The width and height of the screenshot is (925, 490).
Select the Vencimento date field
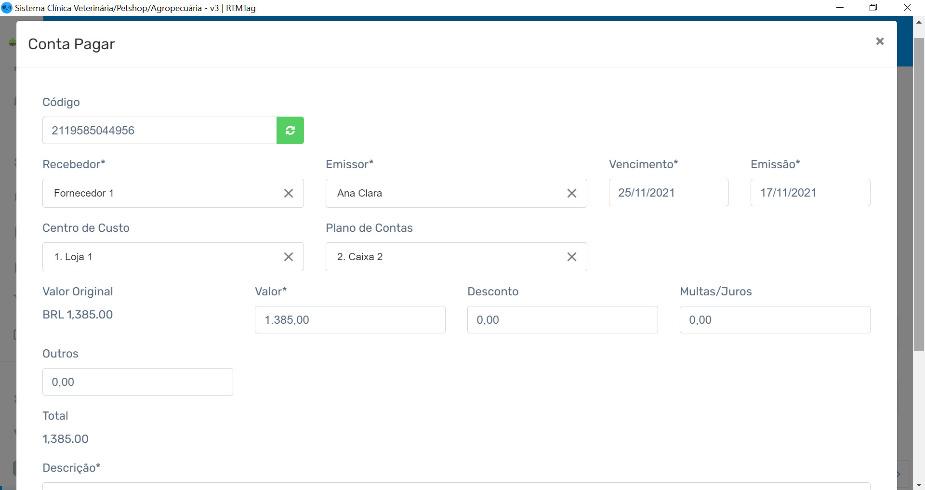[x=668, y=193]
